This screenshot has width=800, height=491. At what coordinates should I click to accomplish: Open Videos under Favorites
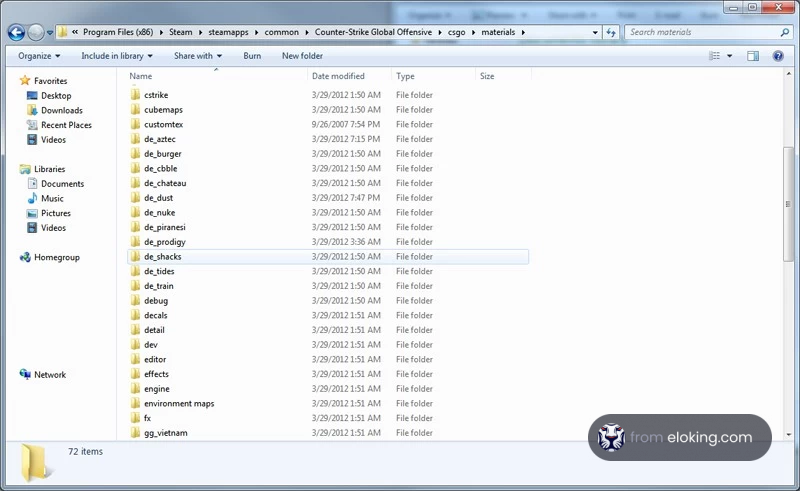point(46,140)
